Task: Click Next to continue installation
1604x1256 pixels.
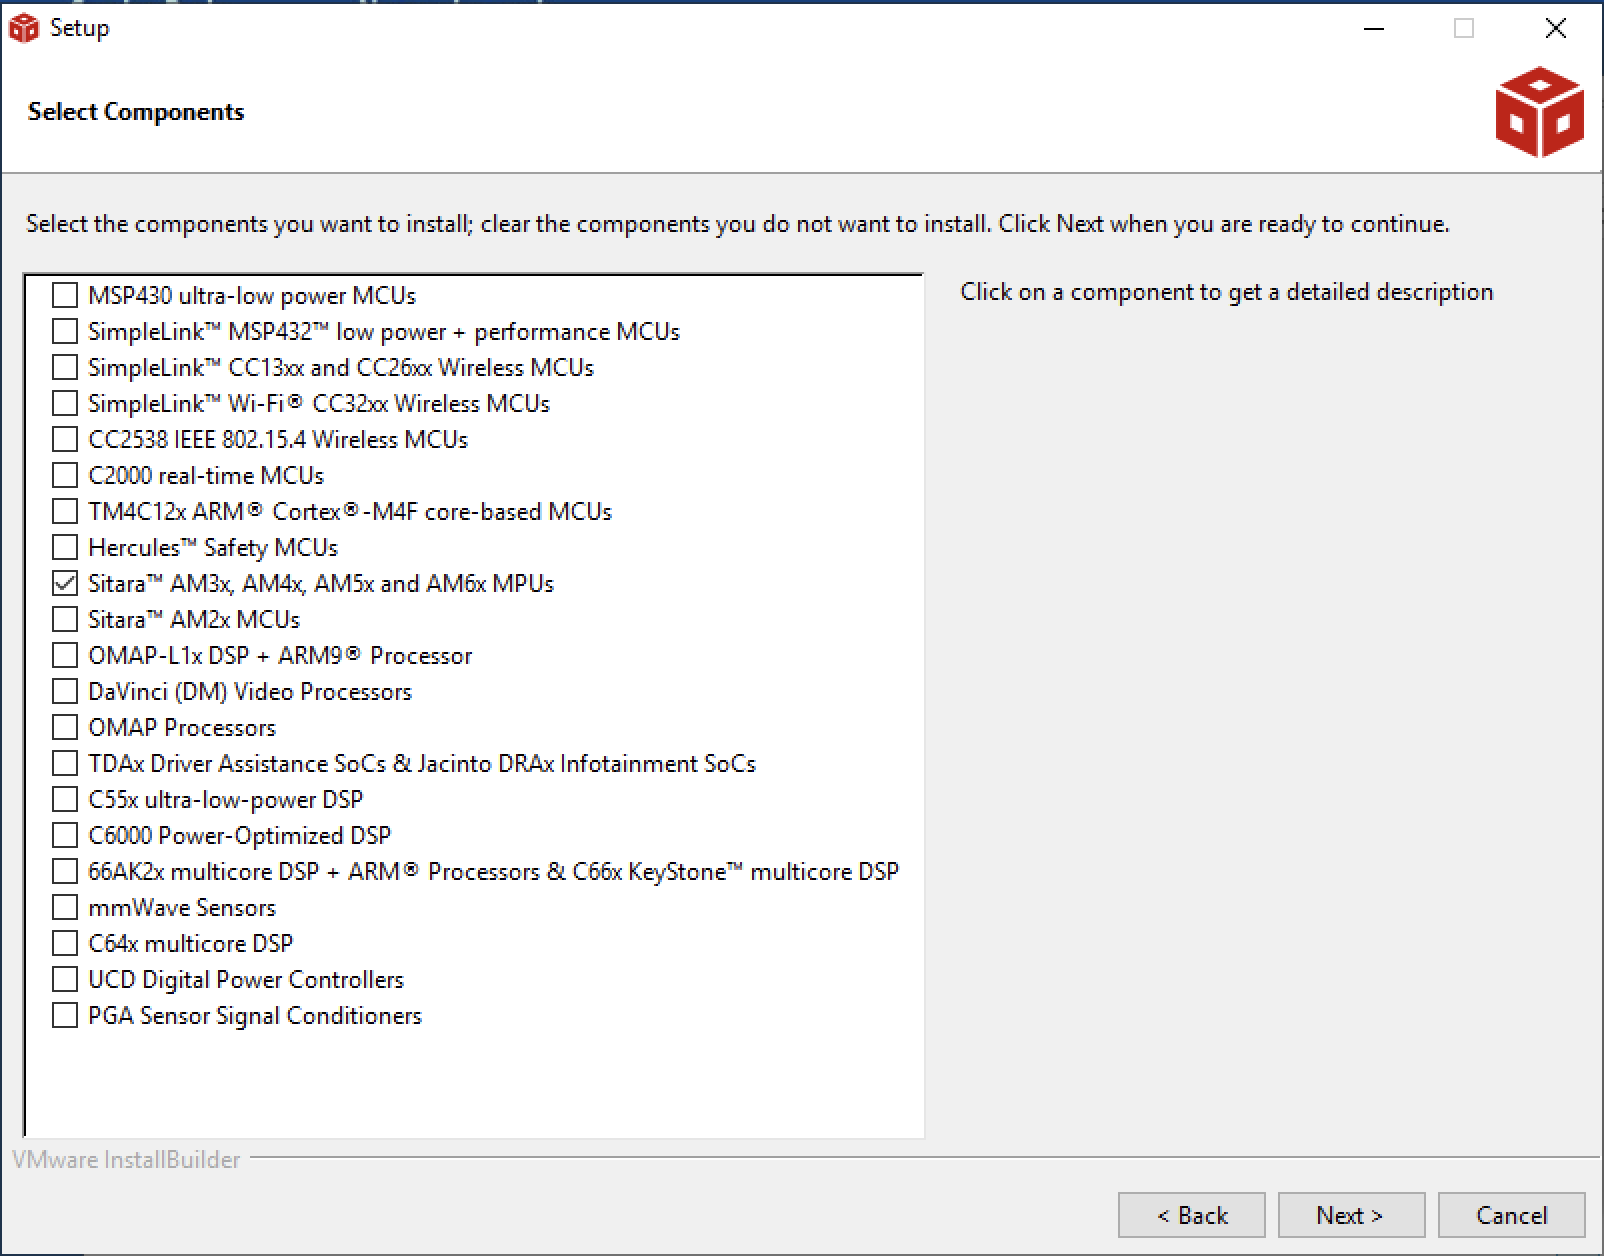Action: pos(1349,1215)
